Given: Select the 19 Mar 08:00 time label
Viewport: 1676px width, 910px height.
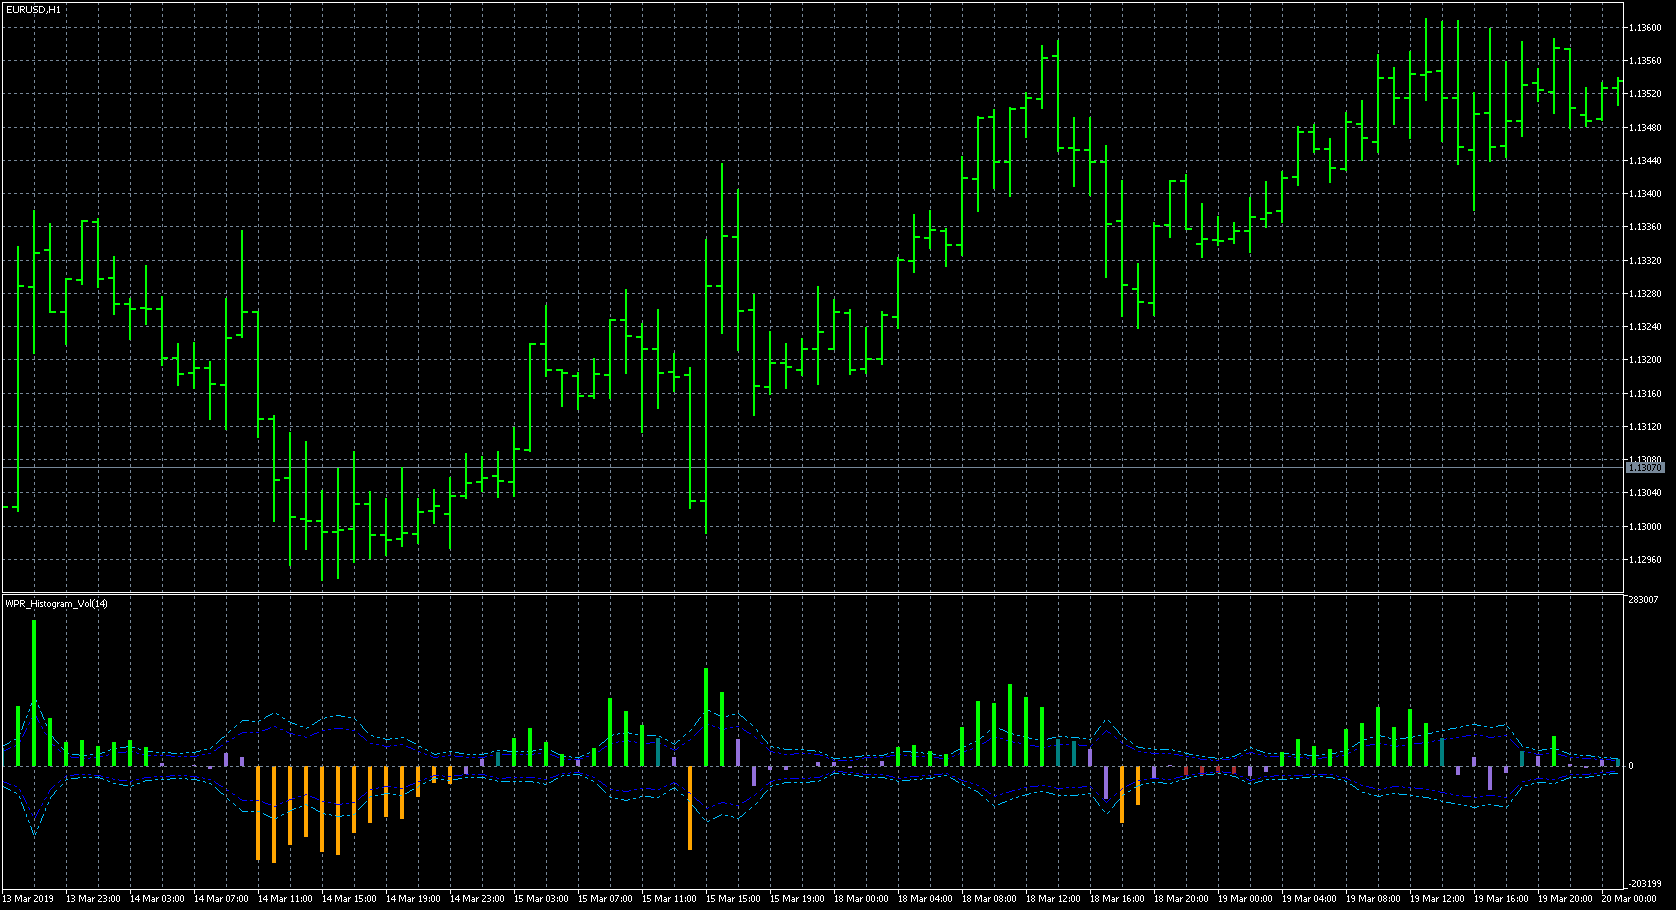Looking at the screenshot, I should tap(1373, 899).
